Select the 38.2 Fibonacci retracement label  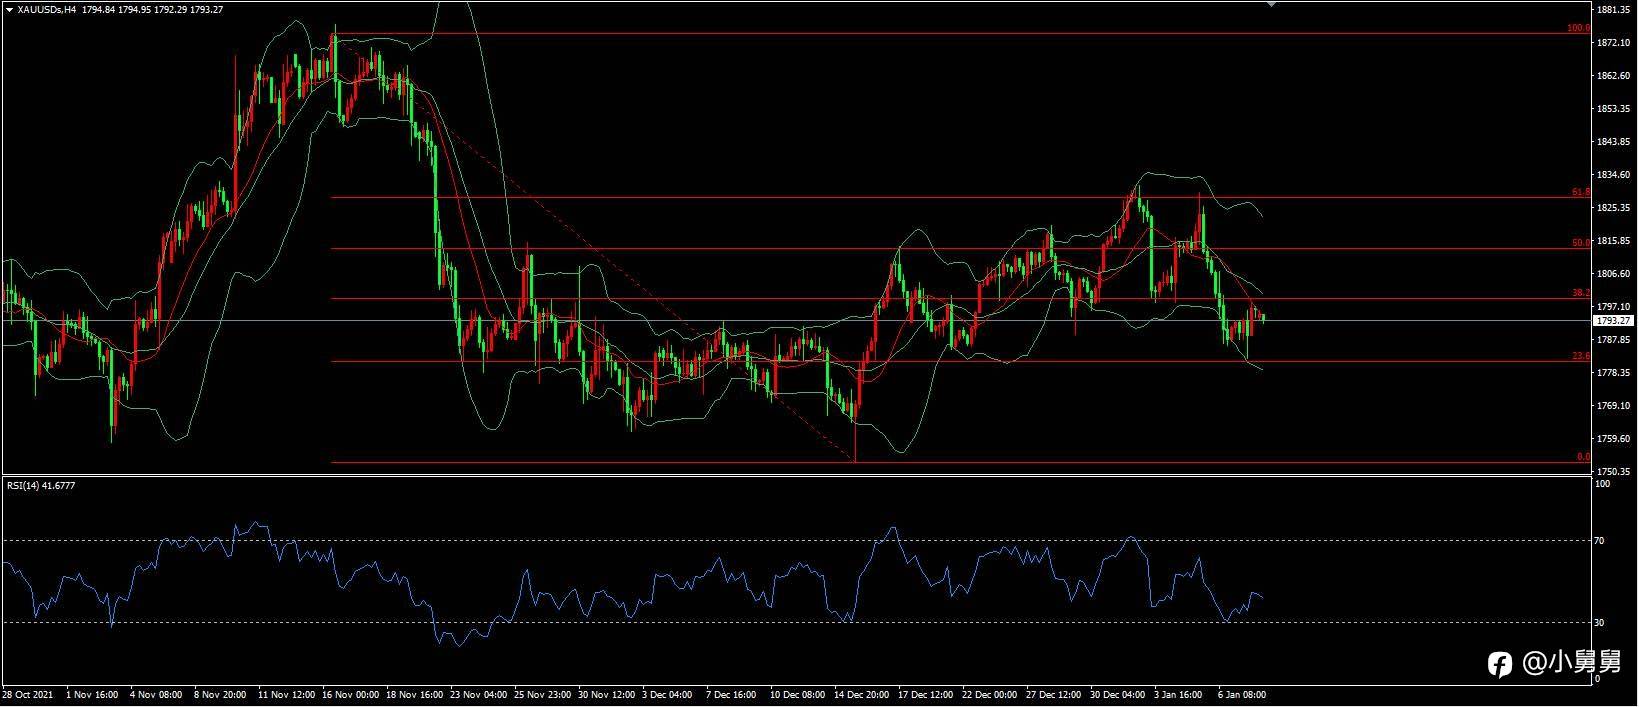coord(1580,293)
